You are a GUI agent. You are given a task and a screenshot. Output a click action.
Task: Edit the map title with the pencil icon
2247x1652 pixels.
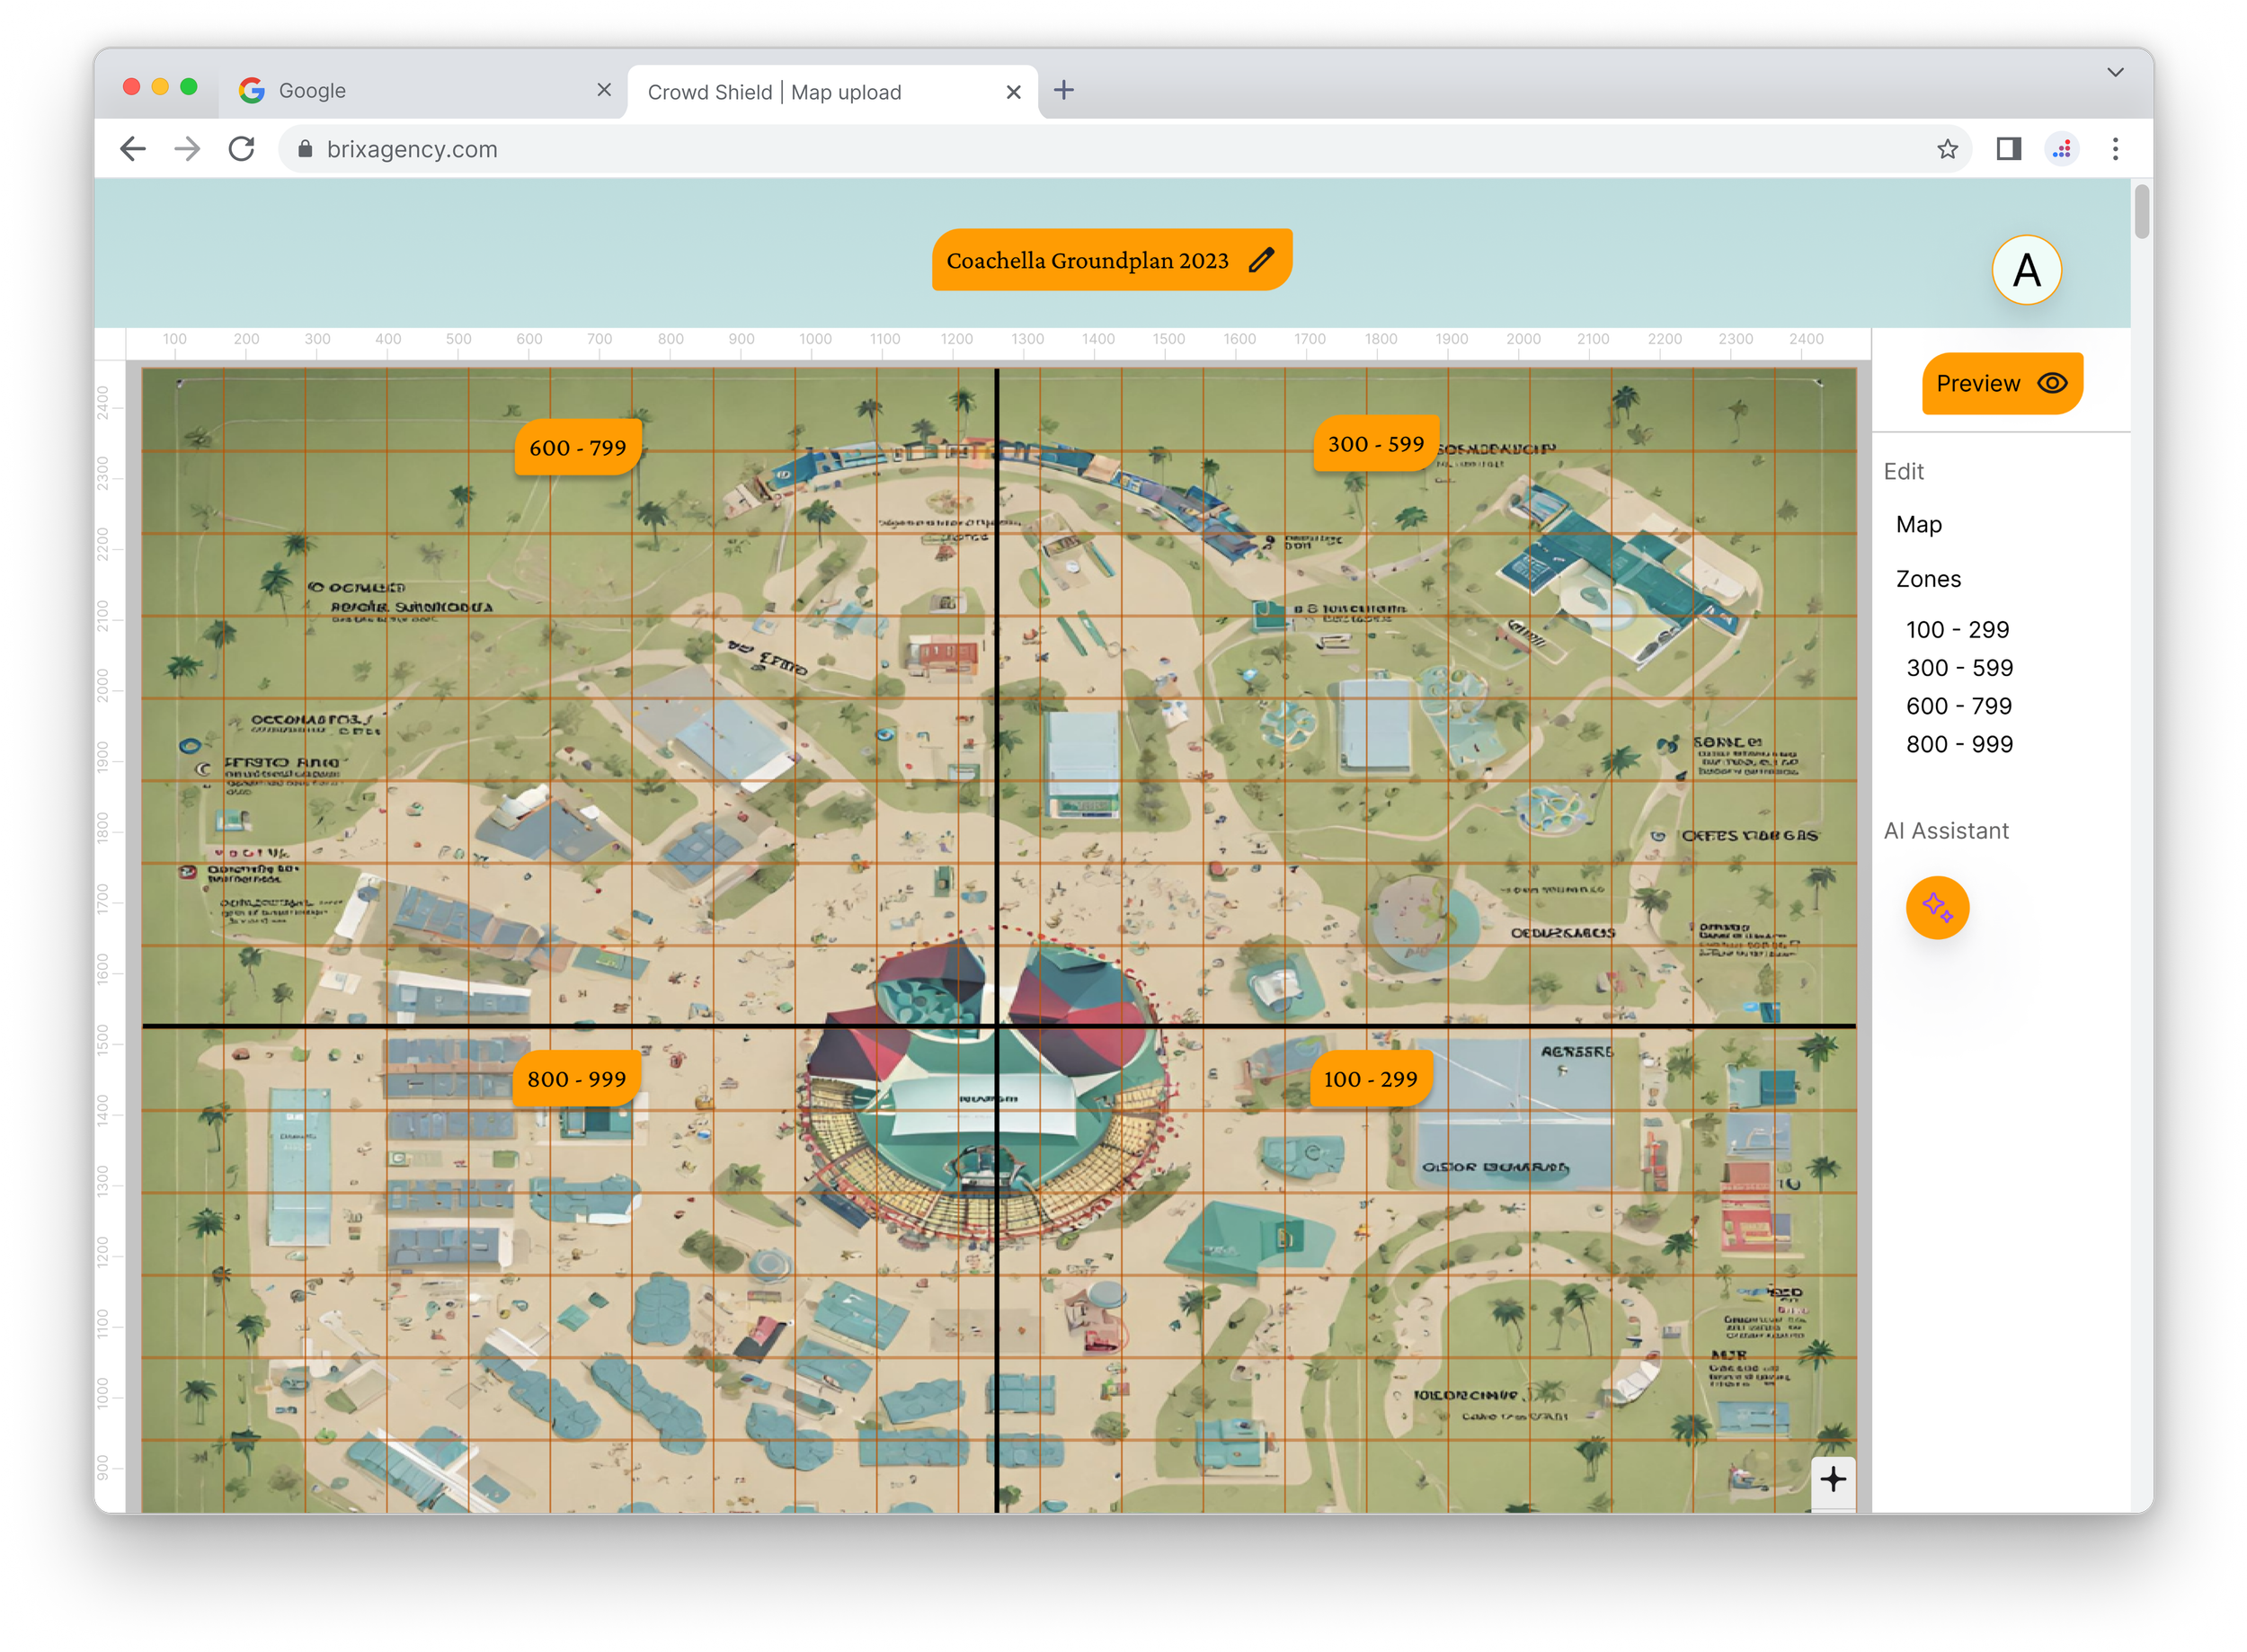(x=1261, y=260)
